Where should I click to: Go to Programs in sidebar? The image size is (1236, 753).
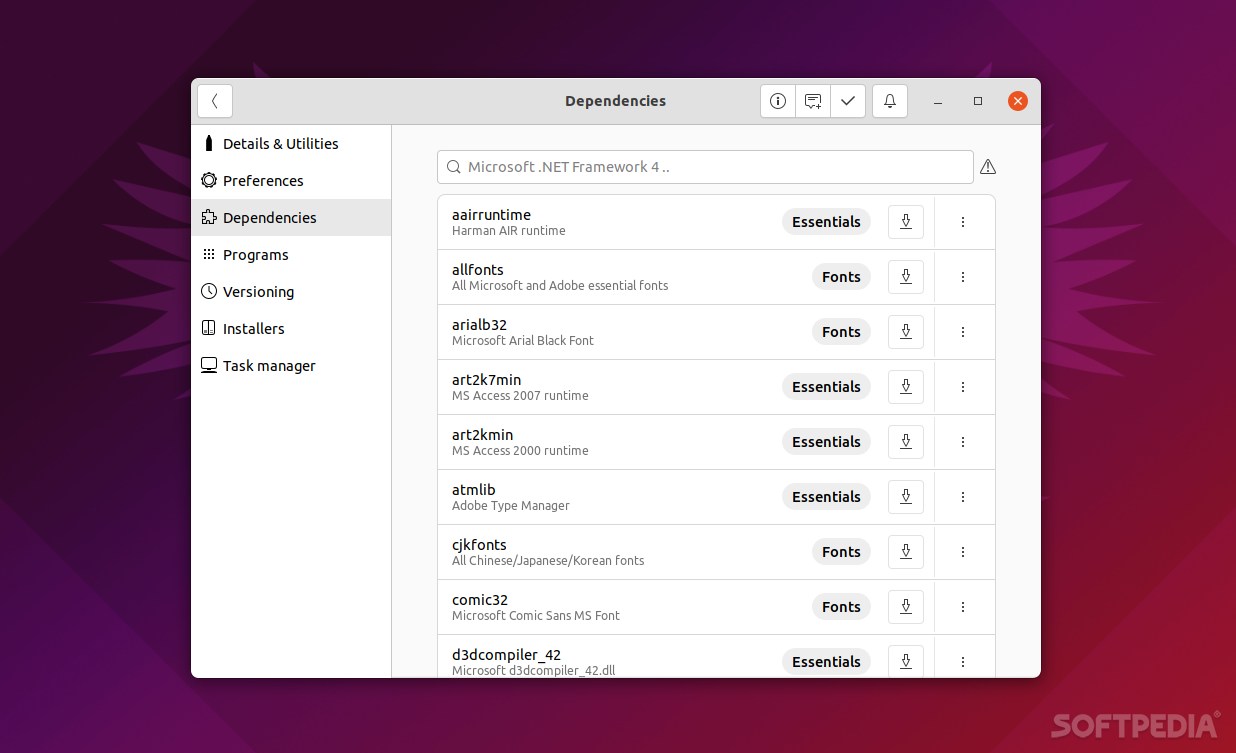291,255
